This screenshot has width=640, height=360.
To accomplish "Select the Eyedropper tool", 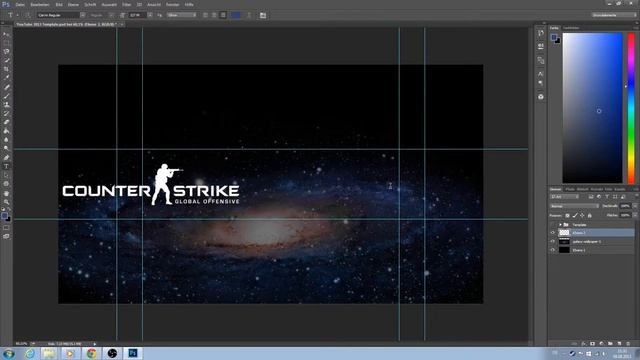I will click(6, 78).
